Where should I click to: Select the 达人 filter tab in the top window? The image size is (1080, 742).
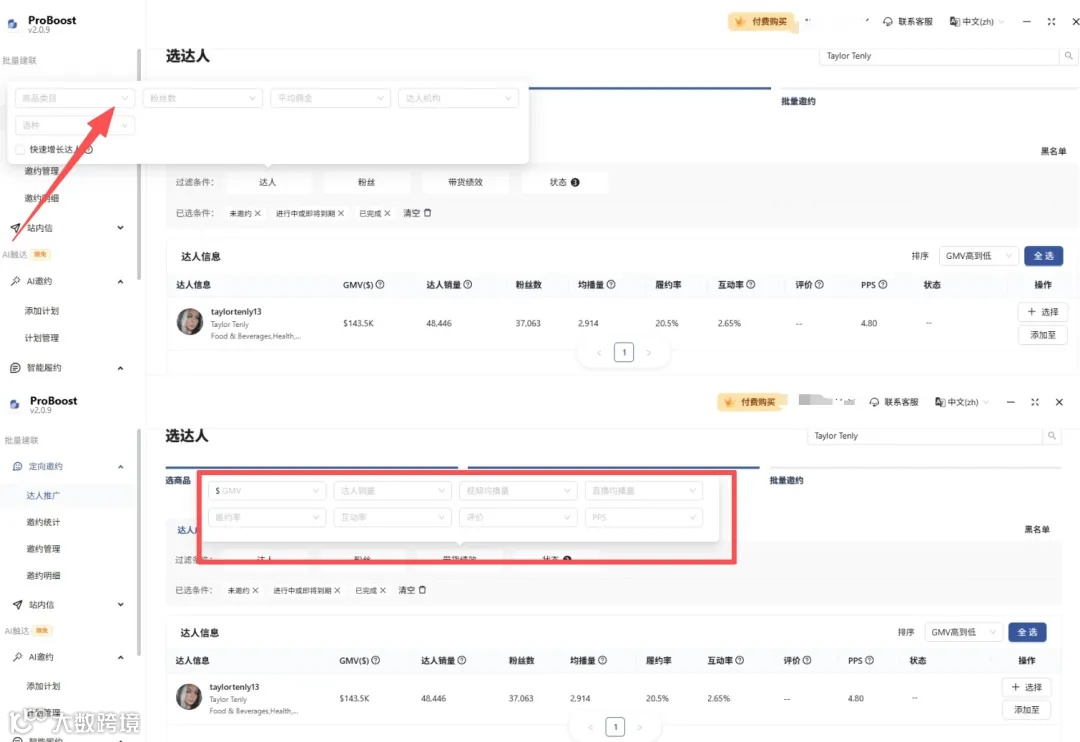[x=267, y=183]
